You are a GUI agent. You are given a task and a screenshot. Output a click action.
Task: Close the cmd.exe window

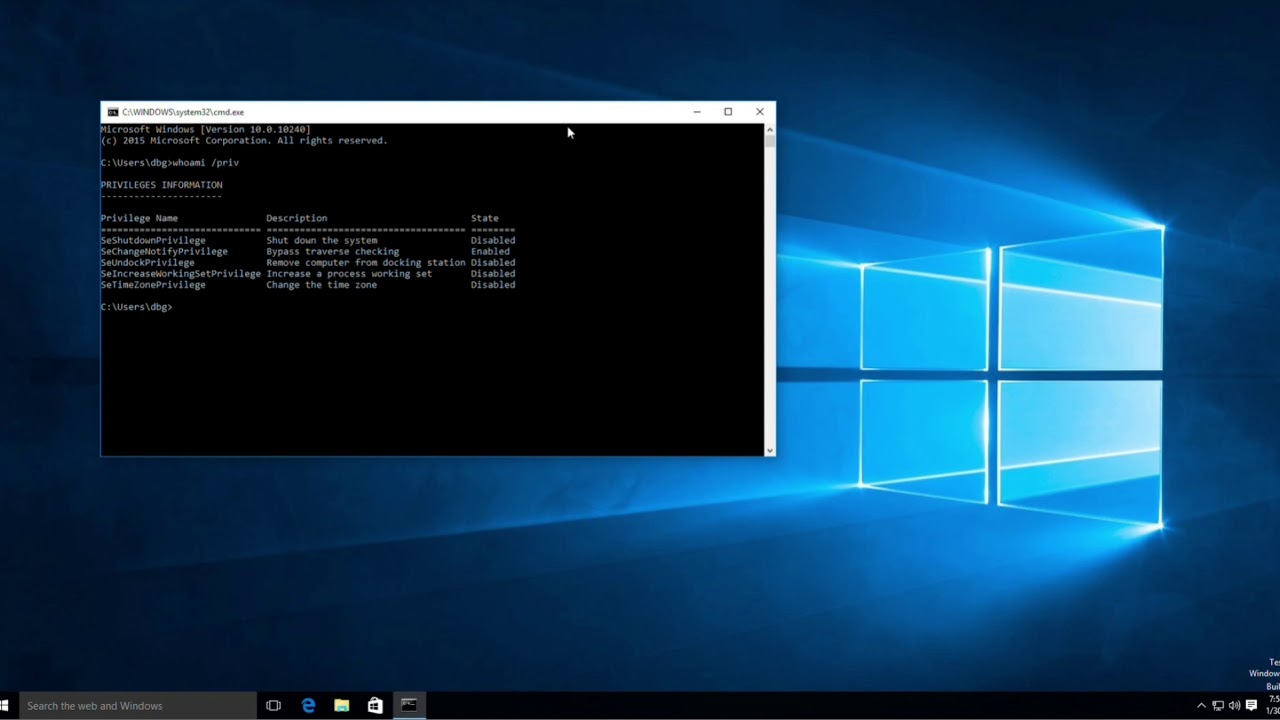point(760,112)
